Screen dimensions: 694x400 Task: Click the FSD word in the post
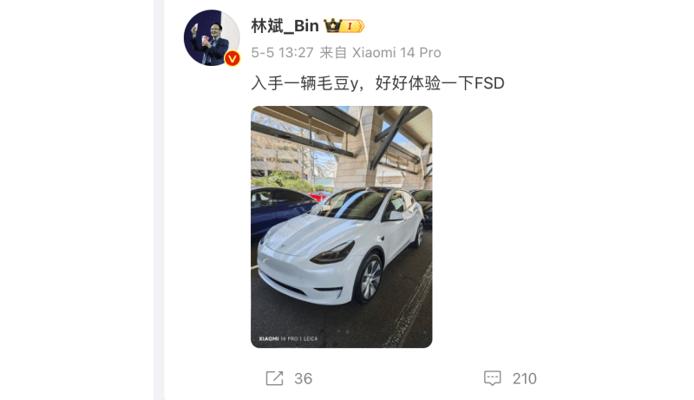coord(490,83)
